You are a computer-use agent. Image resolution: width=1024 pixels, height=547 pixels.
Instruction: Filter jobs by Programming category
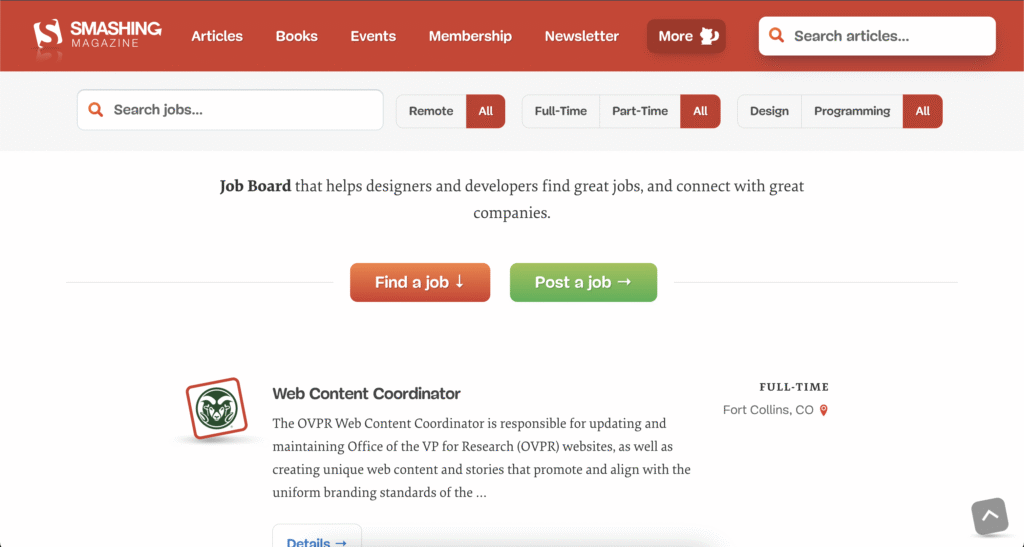pos(852,111)
